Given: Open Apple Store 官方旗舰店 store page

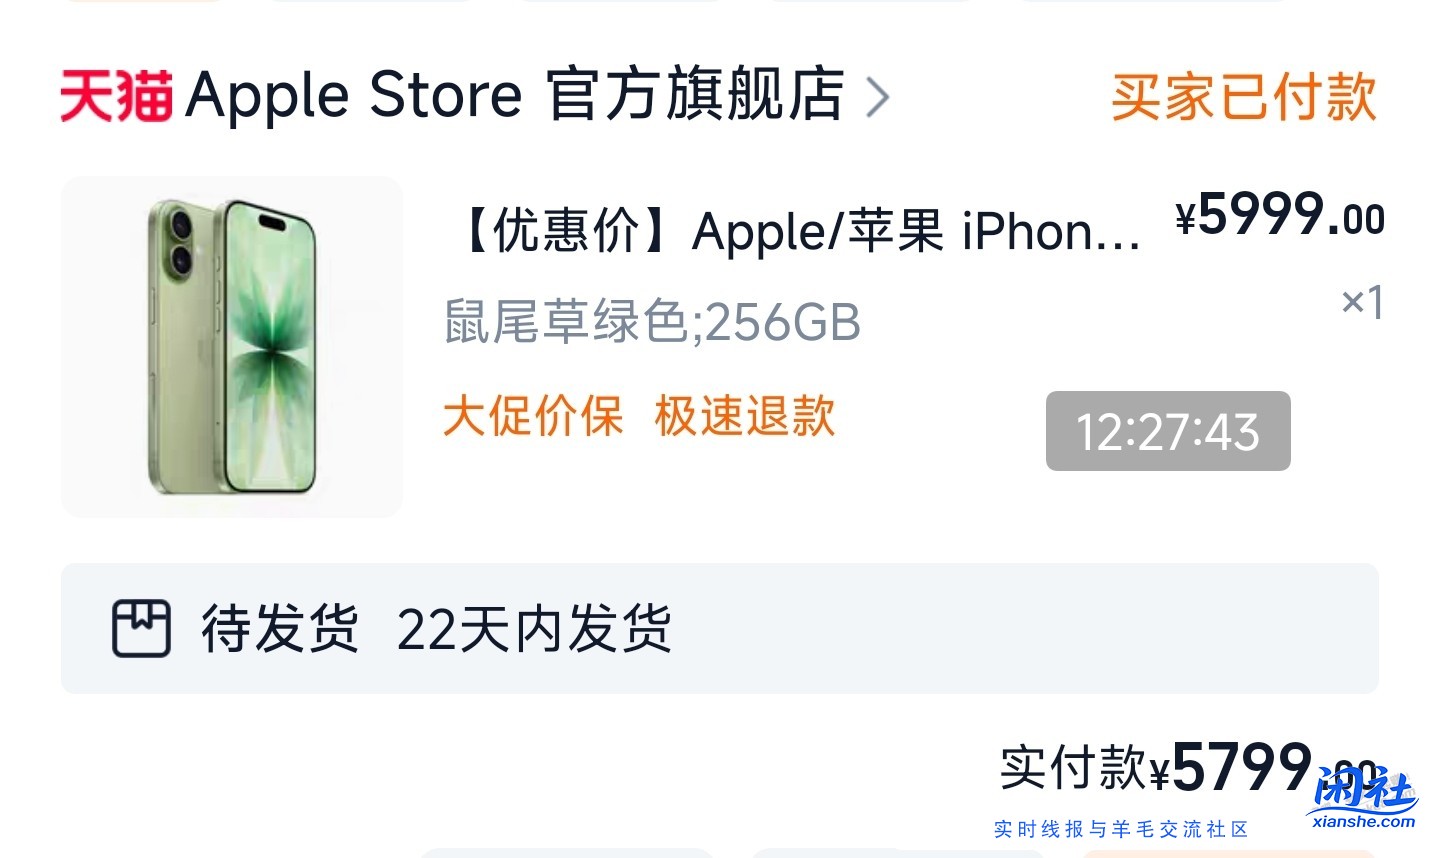Looking at the screenshot, I should (x=515, y=95).
